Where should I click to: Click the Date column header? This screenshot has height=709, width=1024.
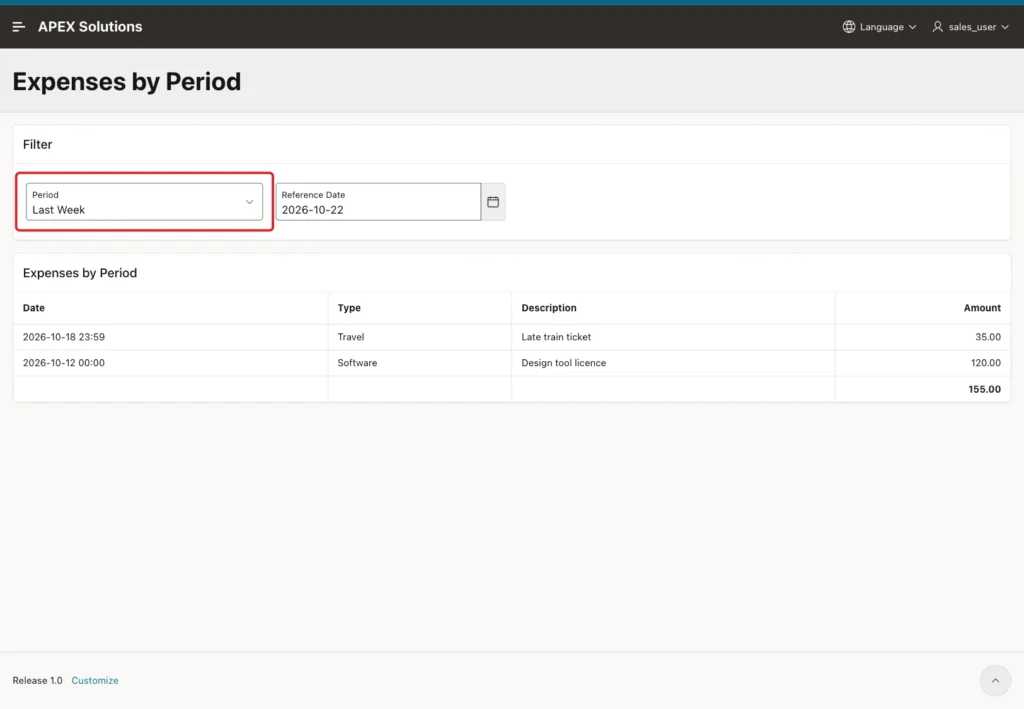click(x=34, y=307)
